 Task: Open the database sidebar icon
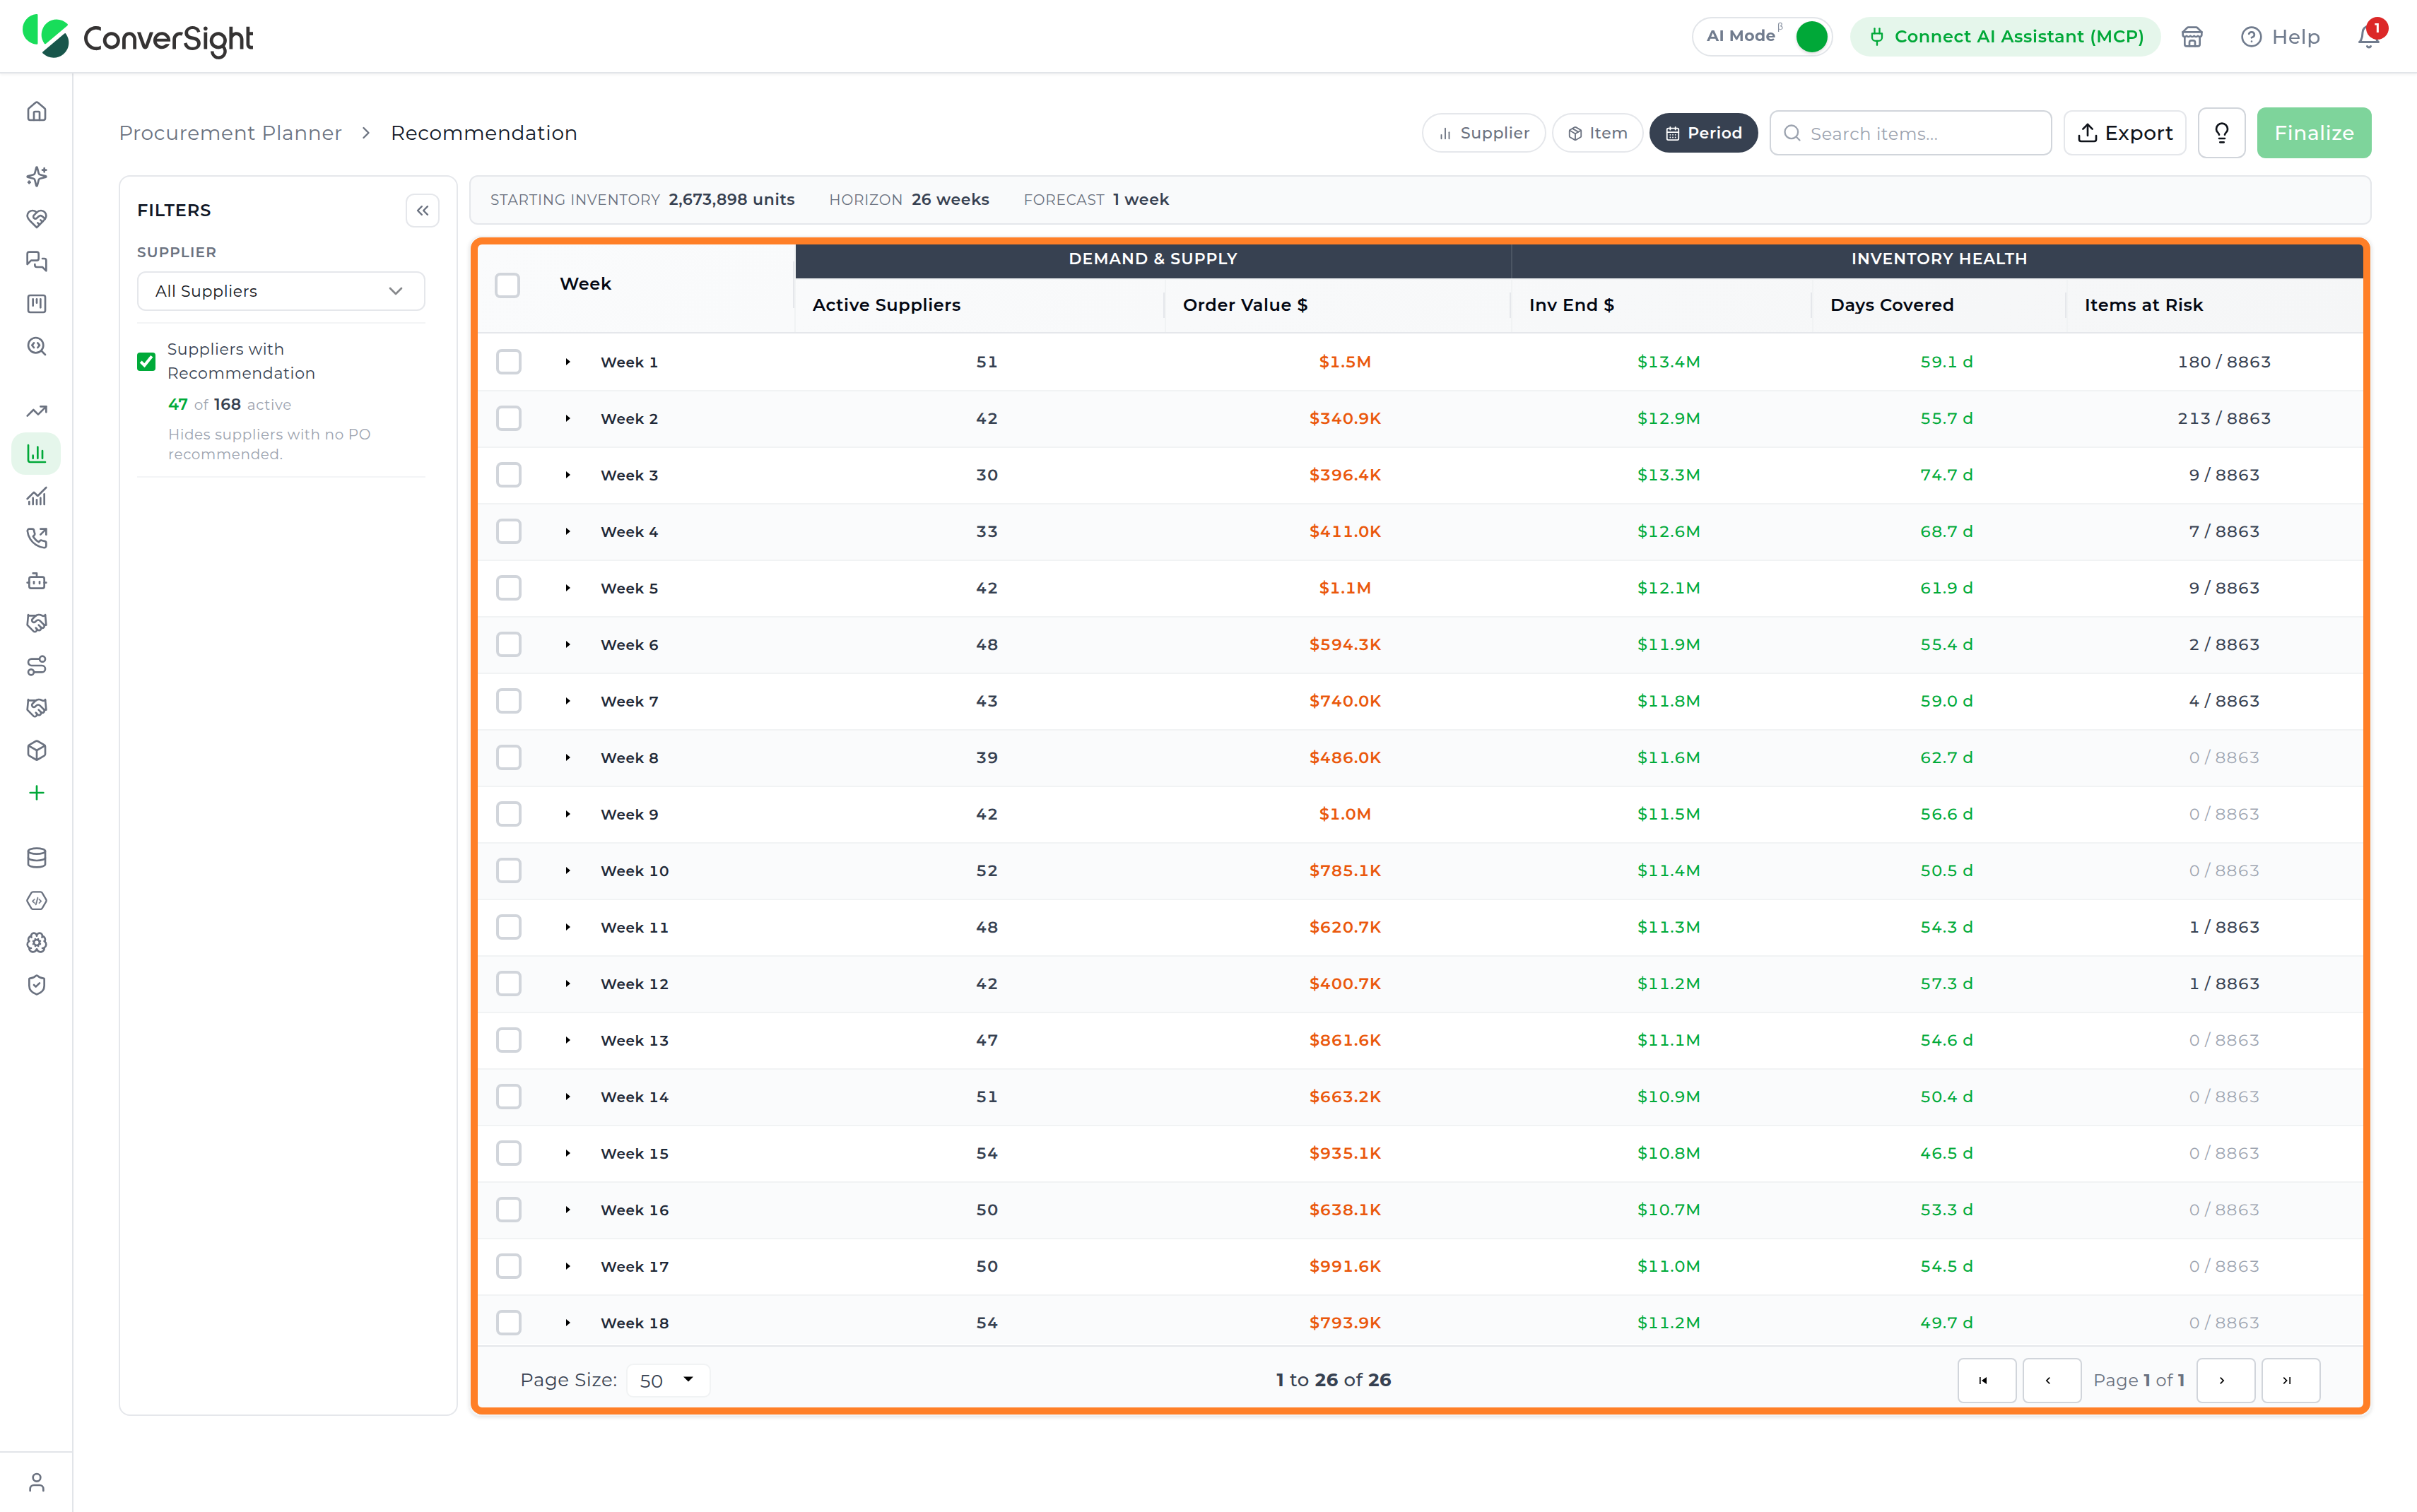(x=37, y=858)
